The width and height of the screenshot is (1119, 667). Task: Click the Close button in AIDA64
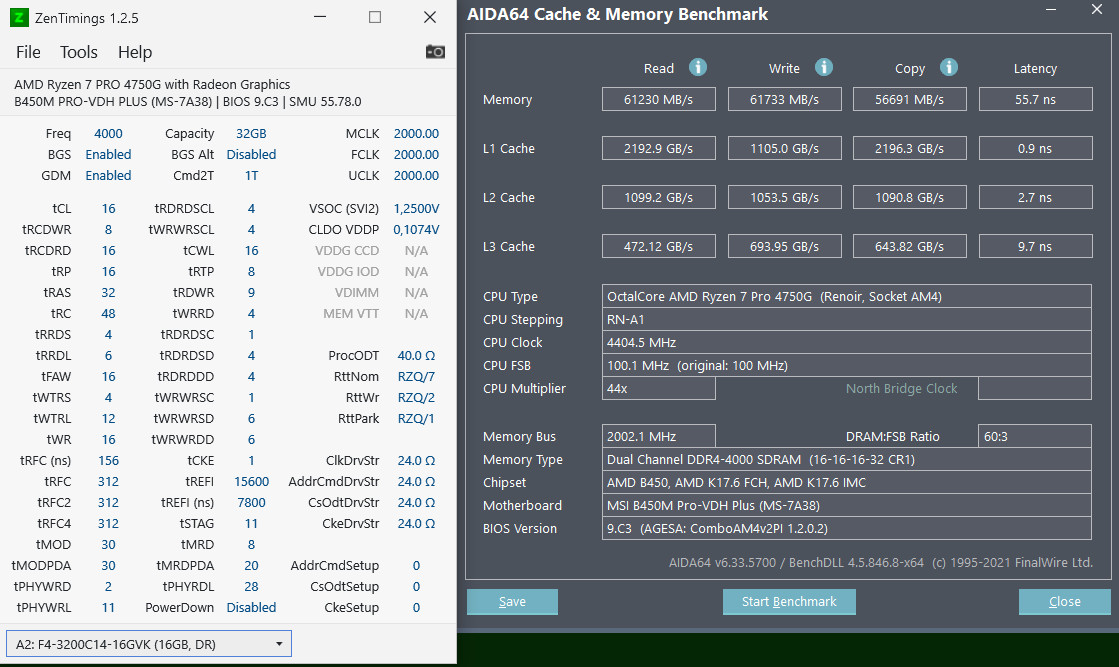(1064, 602)
